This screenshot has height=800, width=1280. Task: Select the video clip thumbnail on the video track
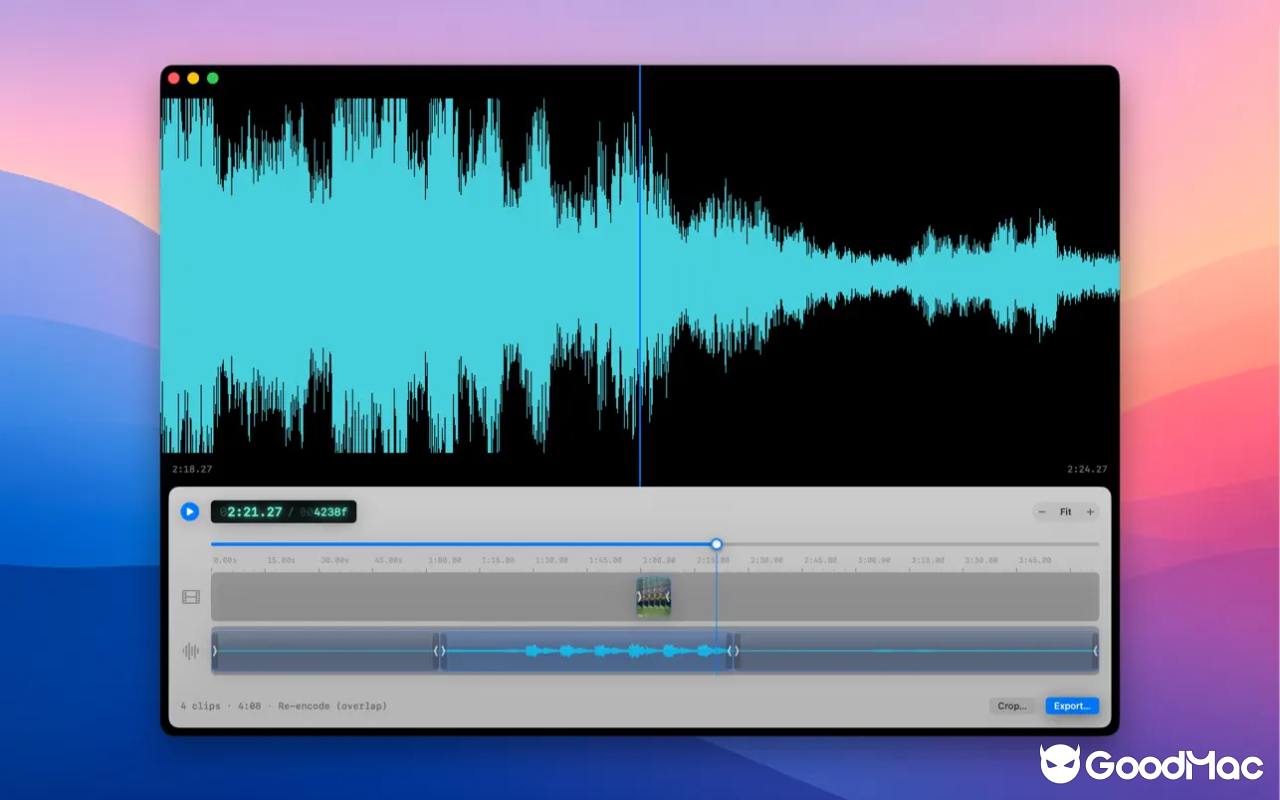[654, 597]
